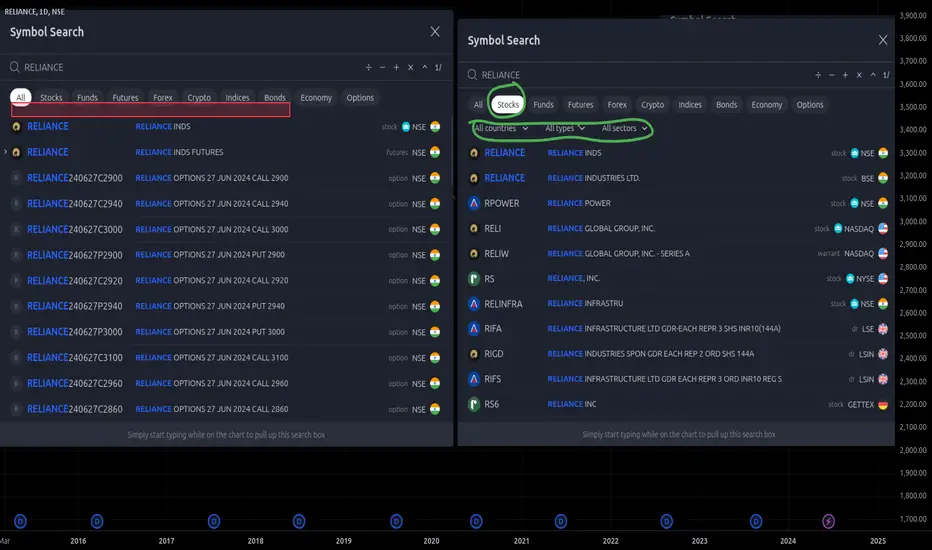Screen dimensions: 932x550
Task: Select Indices tab in right Symbol Search
Action: pyautogui.click(x=690, y=105)
